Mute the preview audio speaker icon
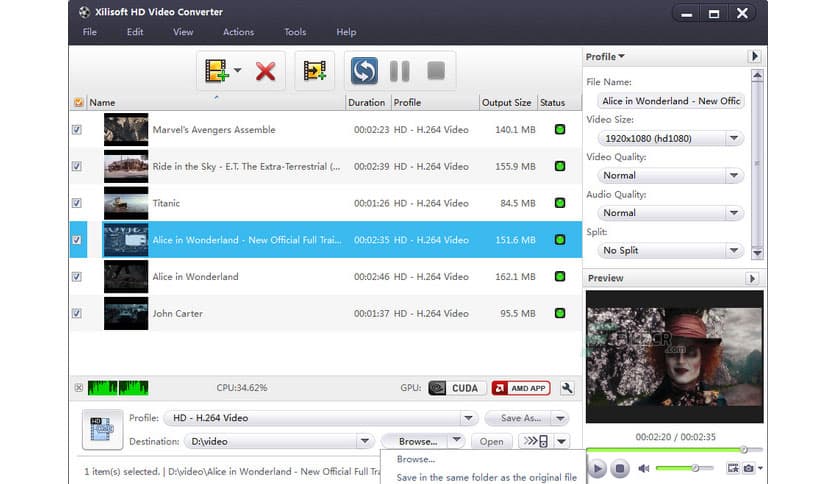836x484 pixels. point(644,469)
